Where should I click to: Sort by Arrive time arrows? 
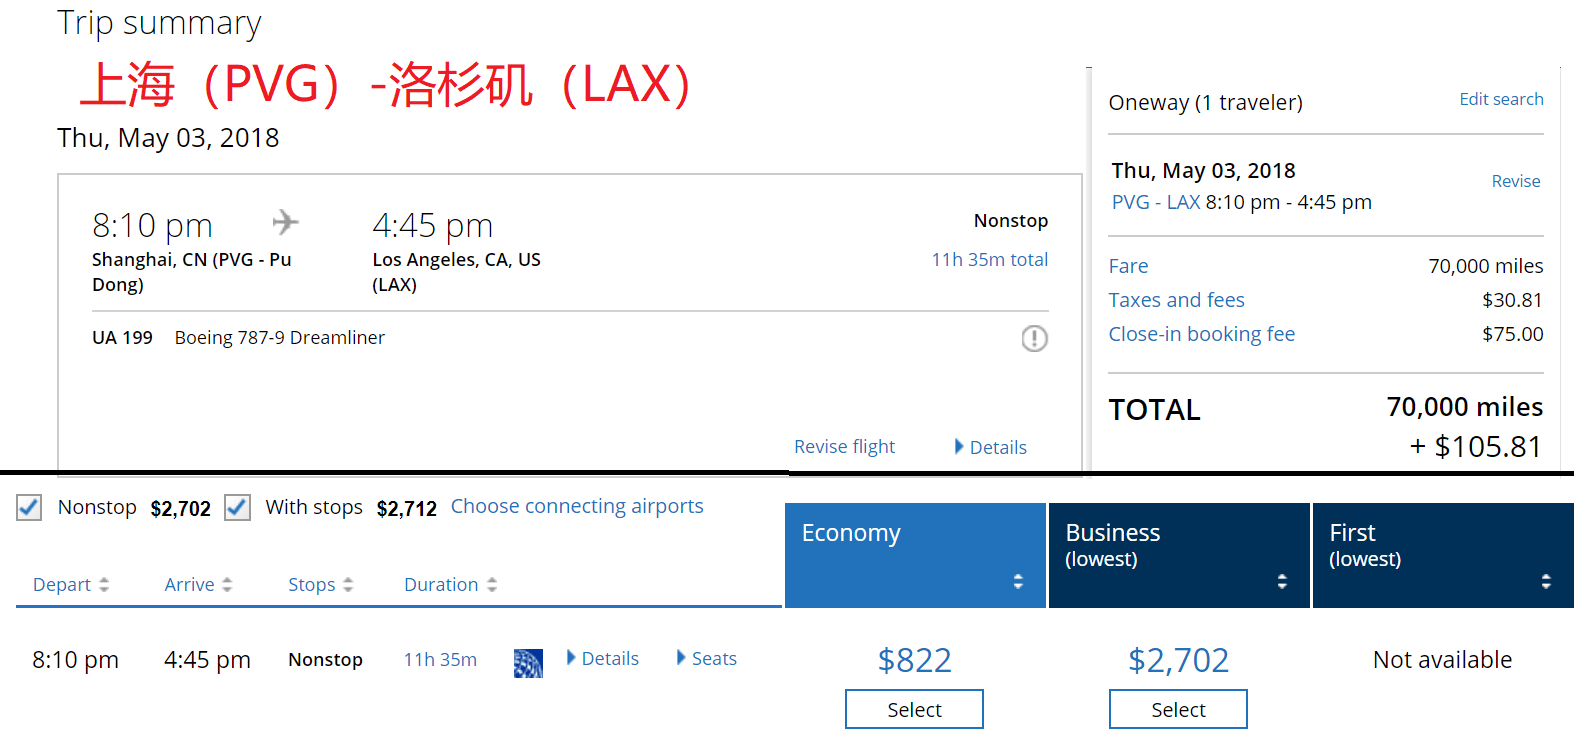(227, 585)
